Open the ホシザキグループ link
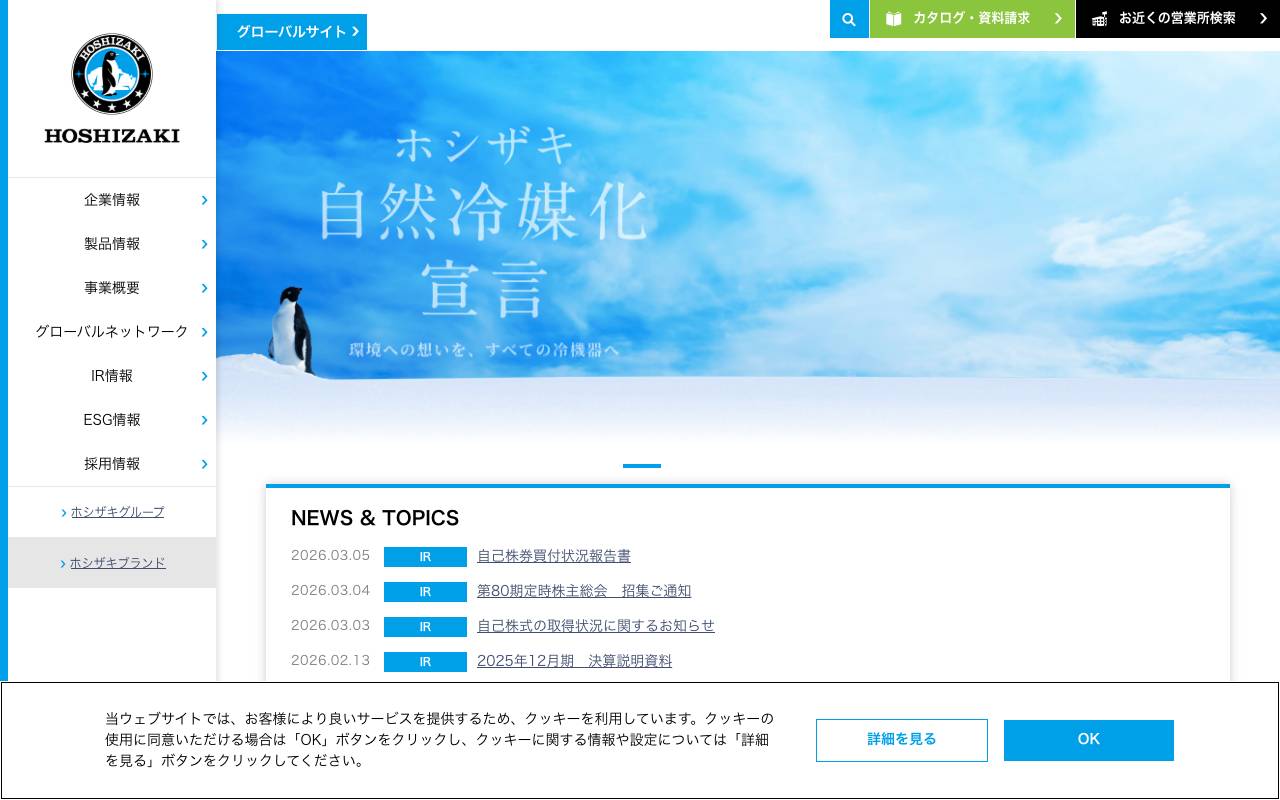This screenshot has width=1280, height=800. point(117,512)
